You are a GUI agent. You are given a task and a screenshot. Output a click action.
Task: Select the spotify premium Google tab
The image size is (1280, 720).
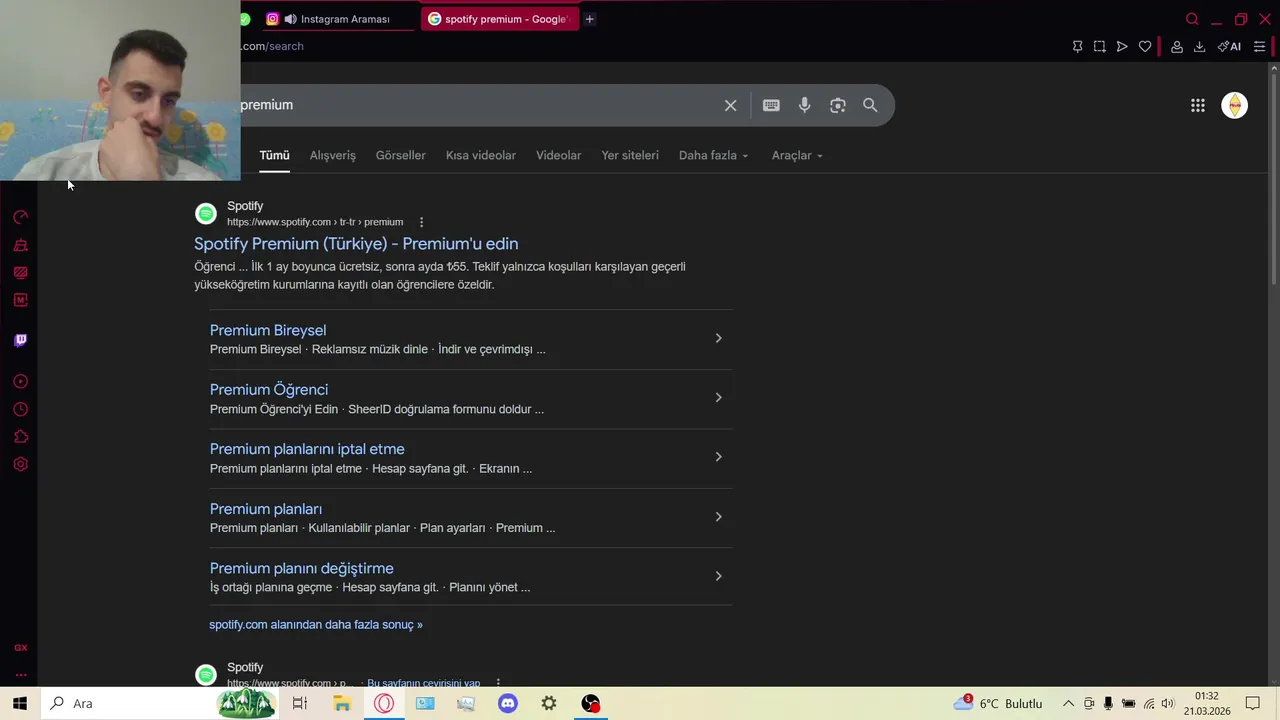(500, 19)
